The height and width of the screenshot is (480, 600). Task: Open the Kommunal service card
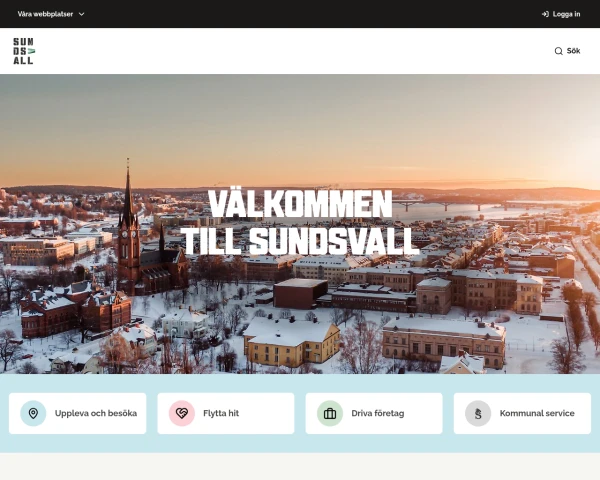(x=522, y=413)
